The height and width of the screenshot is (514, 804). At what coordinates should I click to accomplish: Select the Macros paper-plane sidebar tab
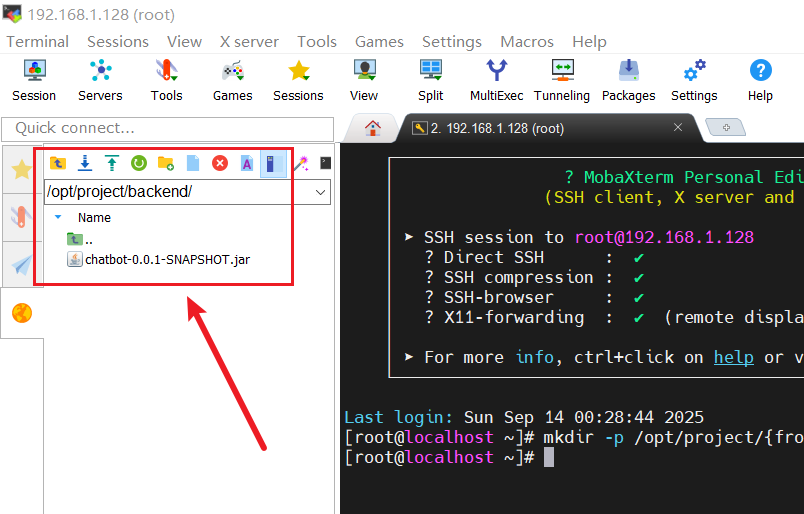click(22, 265)
